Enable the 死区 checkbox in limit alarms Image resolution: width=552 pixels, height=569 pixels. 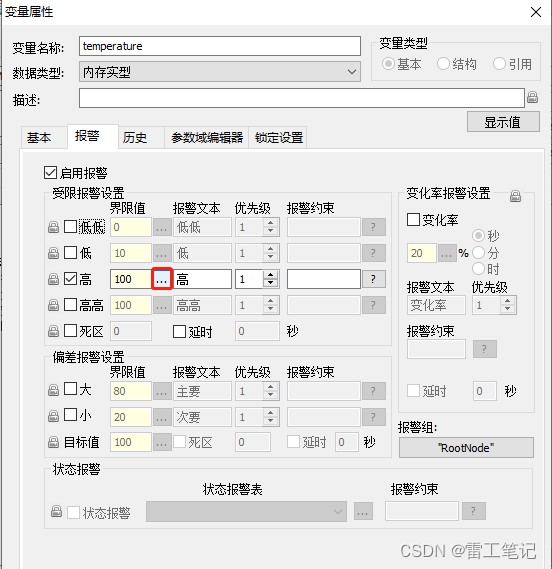[70, 331]
